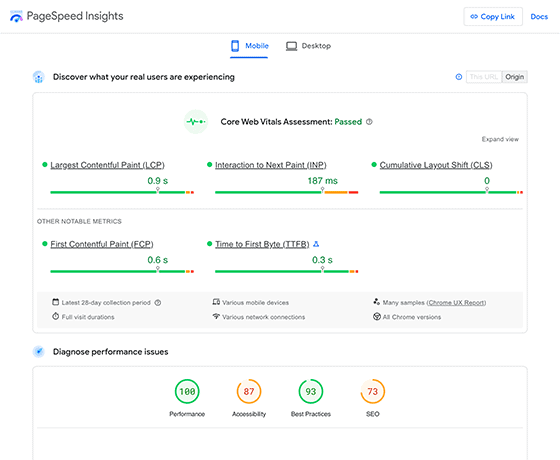The height and width of the screenshot is (460, 560).
Task: Click the 187 ms INP distribution bar
Action: click(x=286, y=192)
